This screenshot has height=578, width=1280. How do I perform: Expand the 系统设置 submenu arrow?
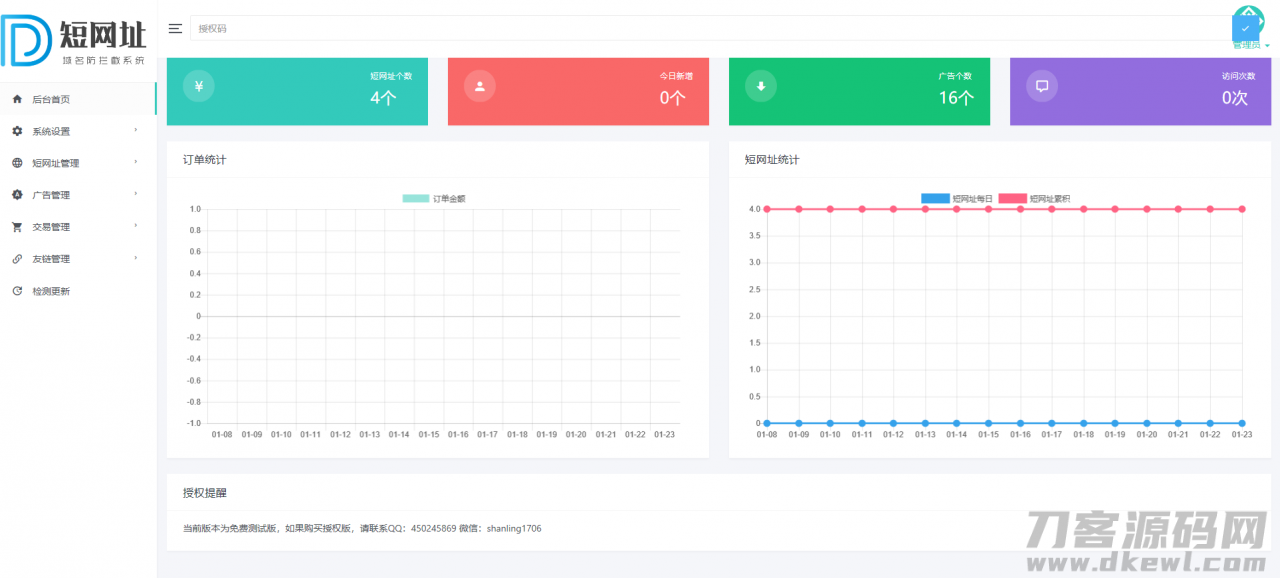pyautogui.click(x=136, y=131)
